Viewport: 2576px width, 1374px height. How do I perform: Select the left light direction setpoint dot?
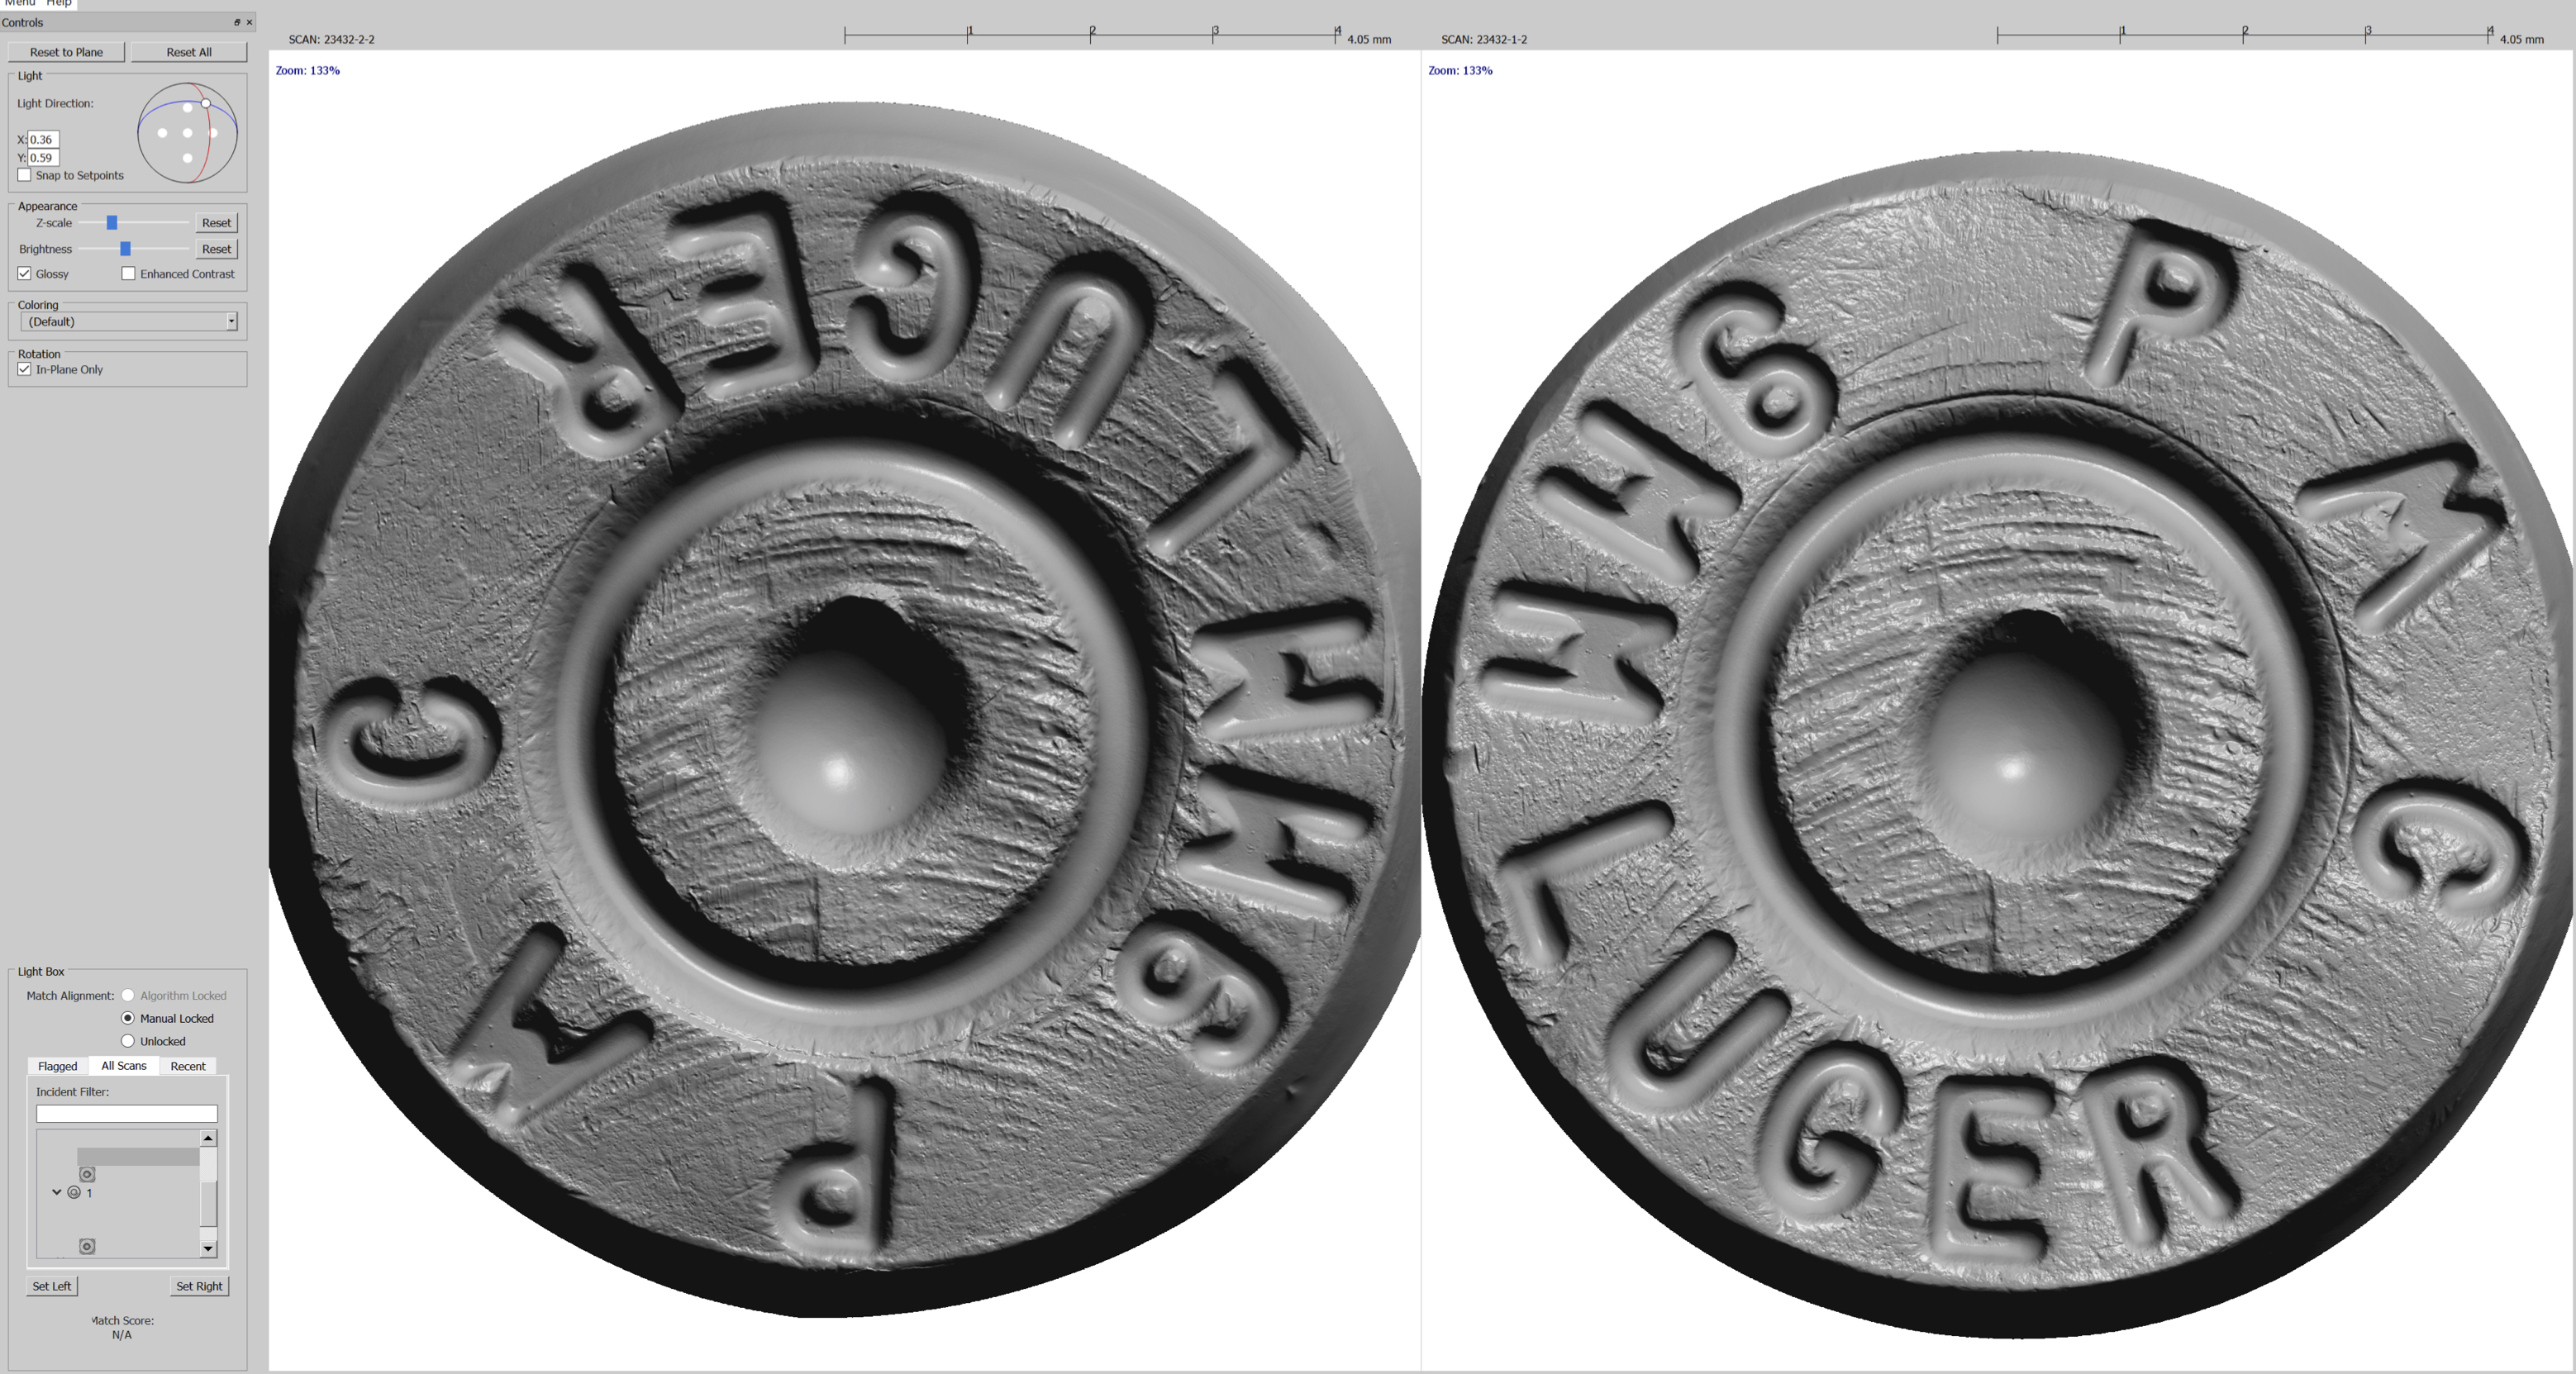pyautogui.click(x=162, y=133)
